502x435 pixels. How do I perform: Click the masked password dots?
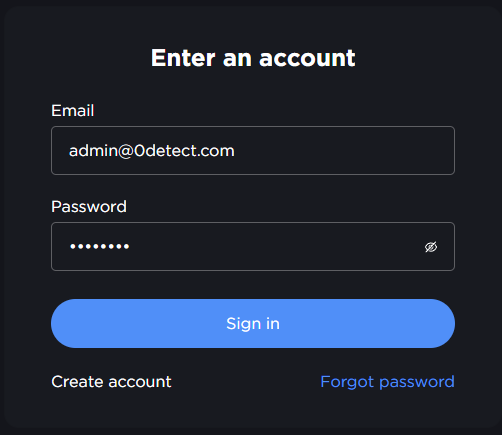[99, 247]
